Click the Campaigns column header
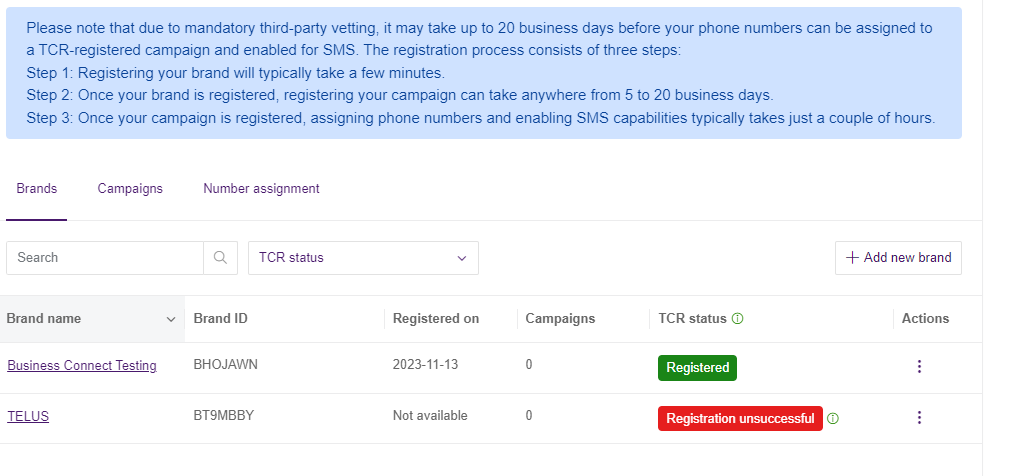The image size is (1010, 476). point(560,319)
